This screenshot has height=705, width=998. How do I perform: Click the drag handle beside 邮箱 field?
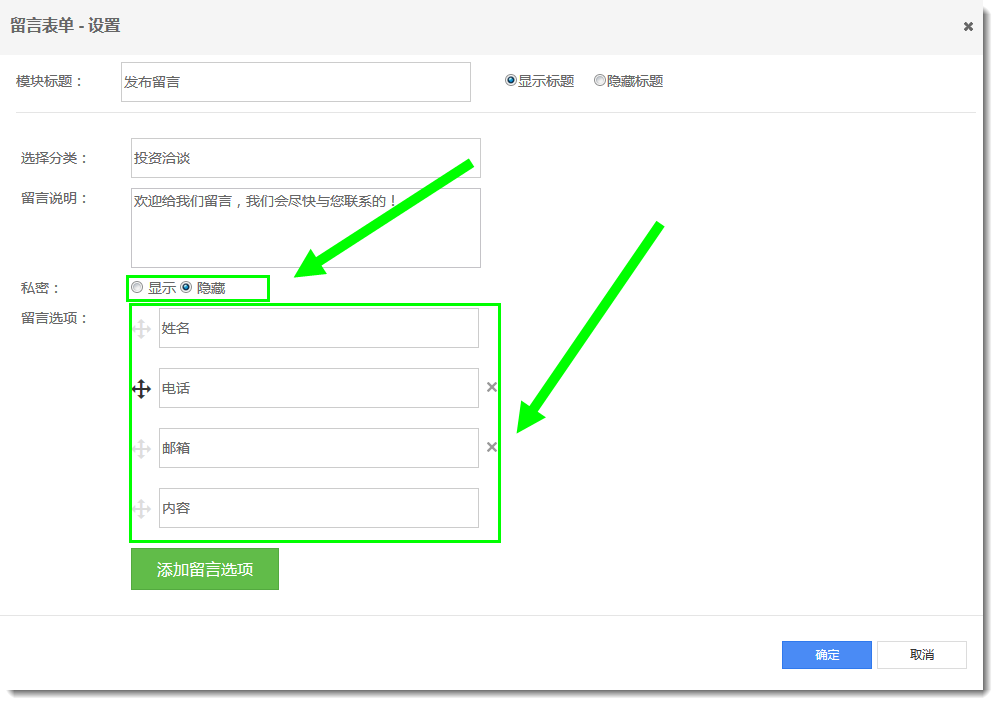(141, 449)
